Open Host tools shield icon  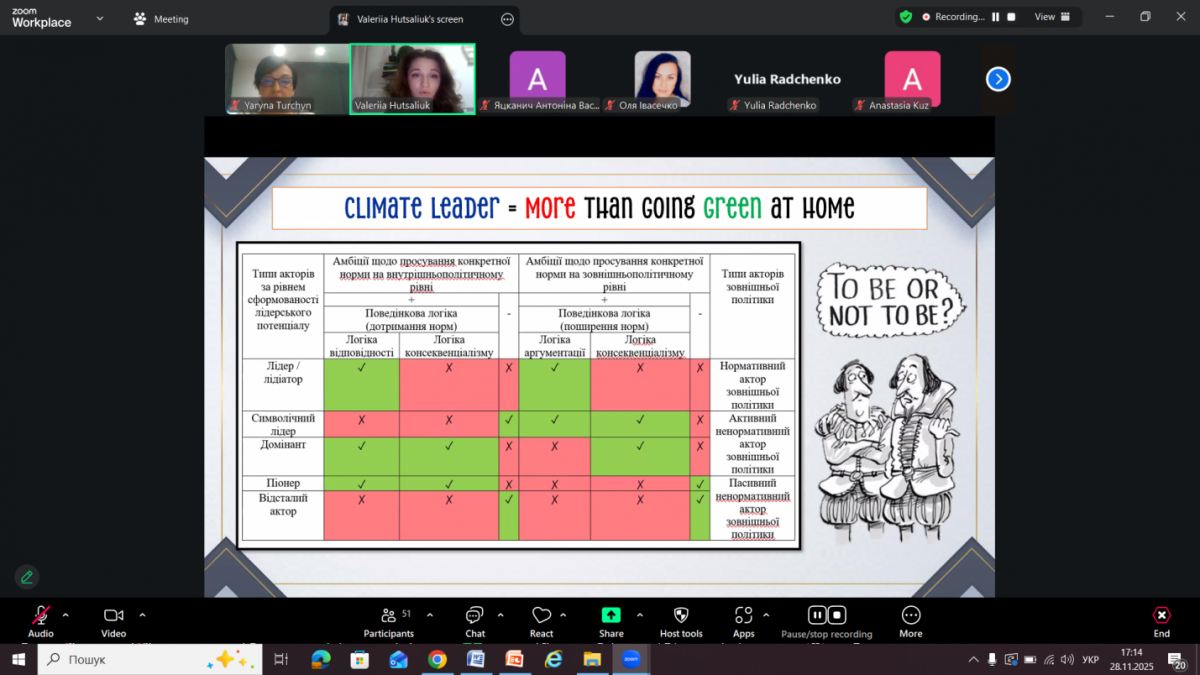click(681, 615)
